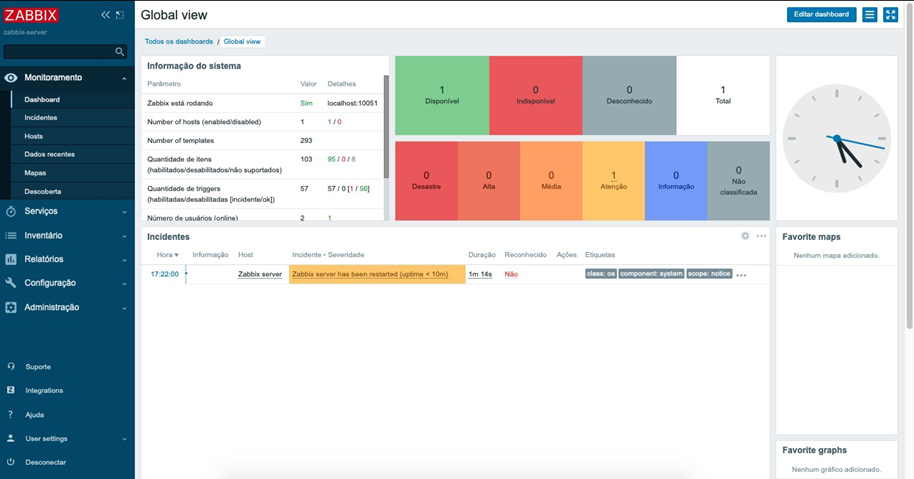Click the localhost:10051 details value

click(352, 103)
